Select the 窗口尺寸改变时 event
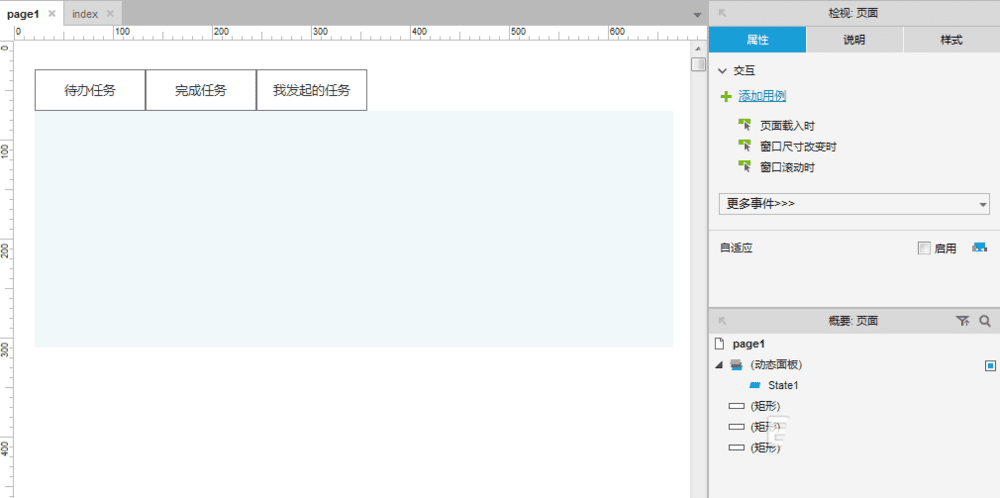This screenshot has width=1000, height=498. point(798,147)
